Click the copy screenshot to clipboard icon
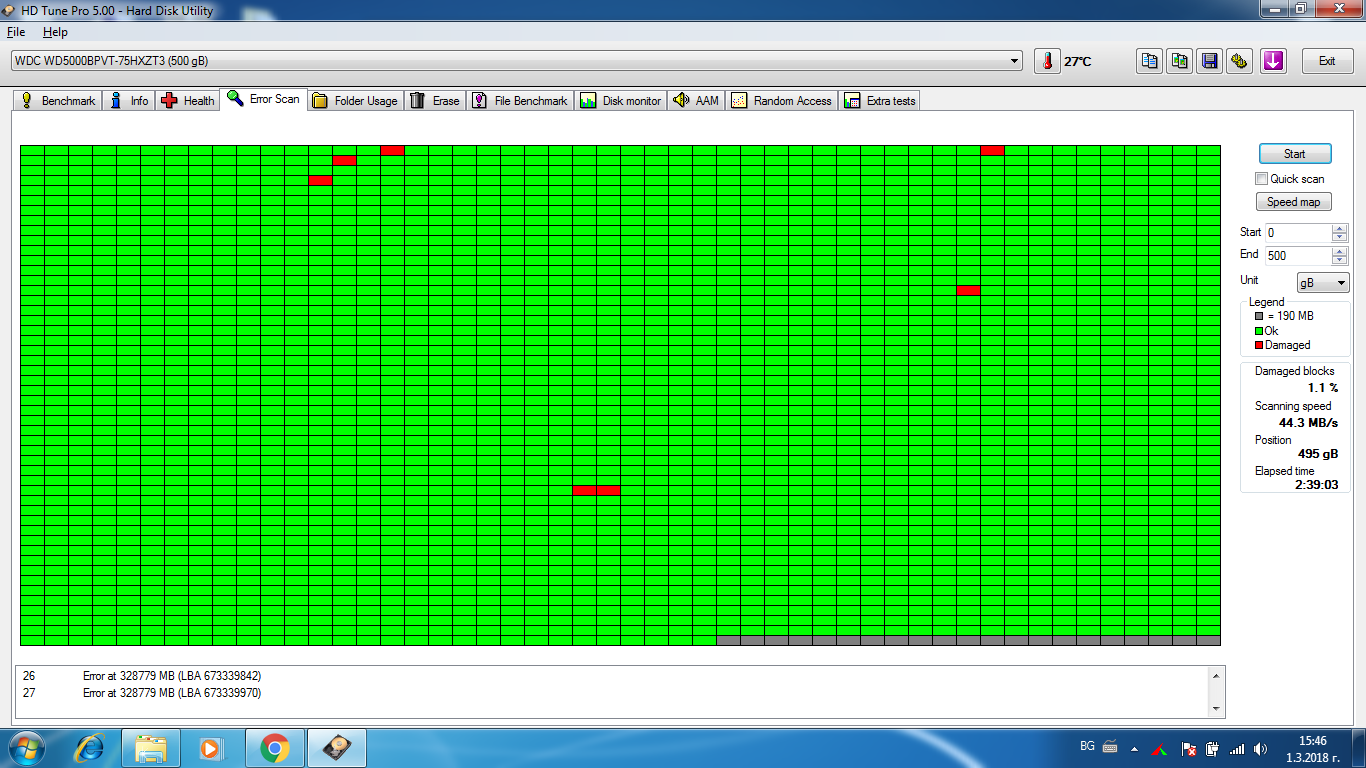Image resolution: width=1366 pixels, height=768 pixels. [1180, 61]
